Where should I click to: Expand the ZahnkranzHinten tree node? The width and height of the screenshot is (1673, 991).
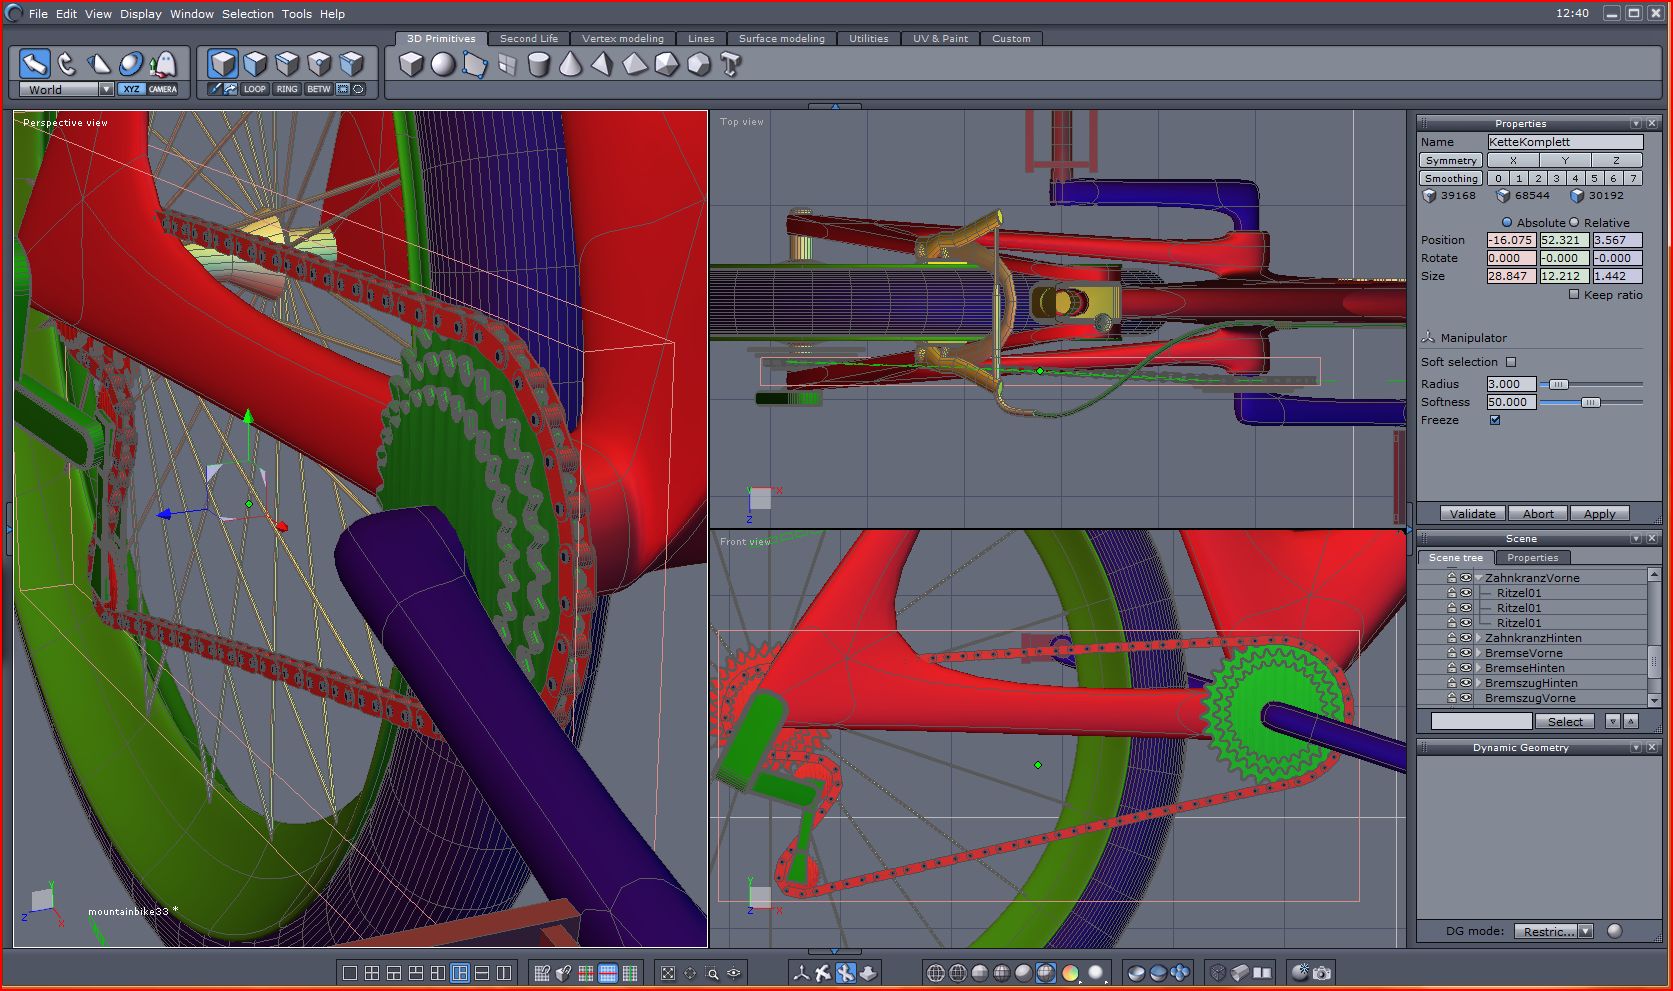(1479, 638)
